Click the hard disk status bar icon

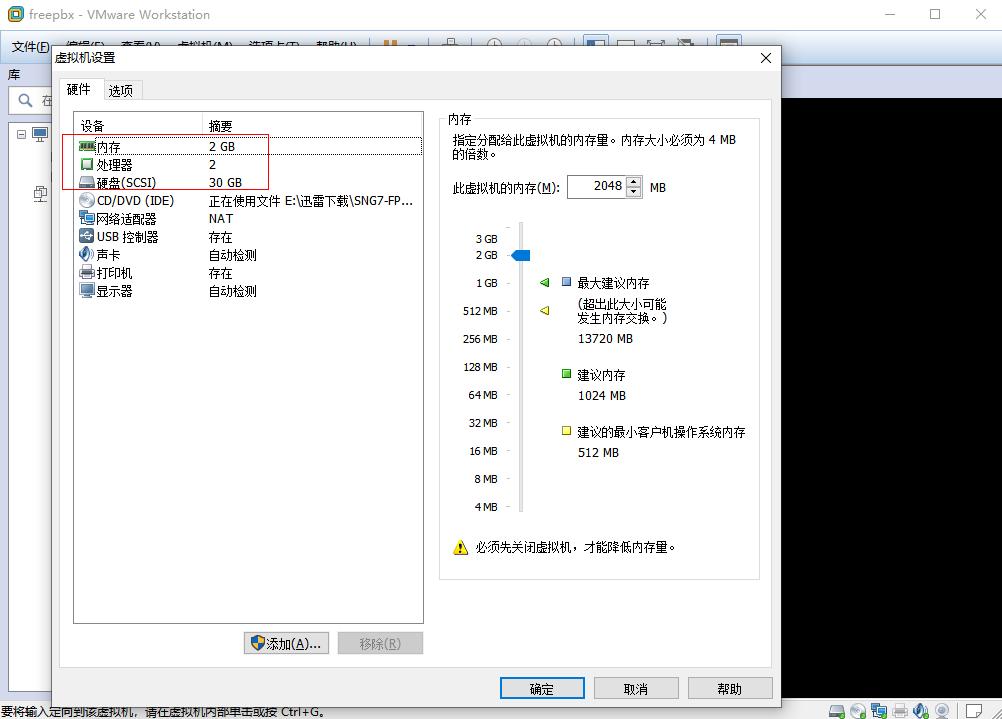836,711
